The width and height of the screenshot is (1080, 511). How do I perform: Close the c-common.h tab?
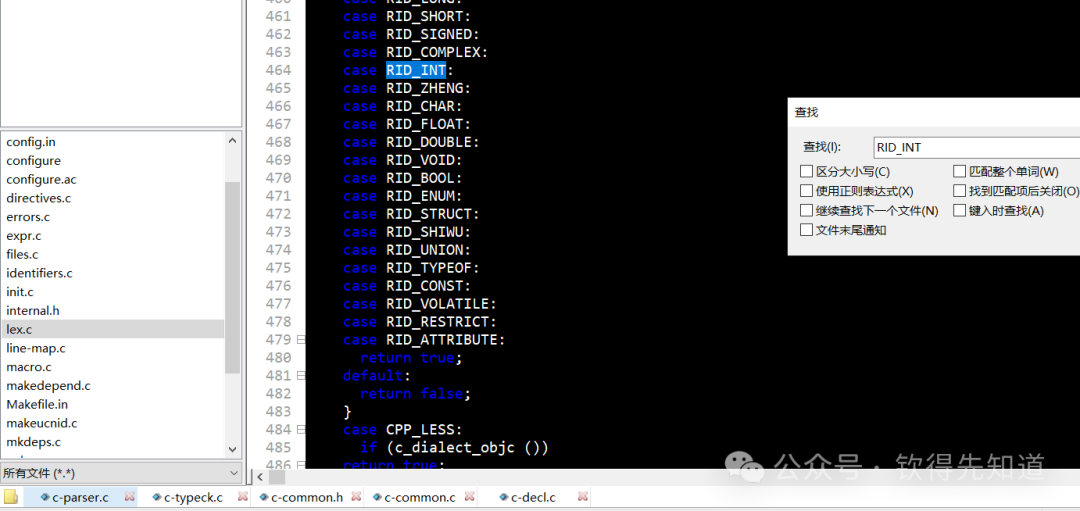click(355, 497)
